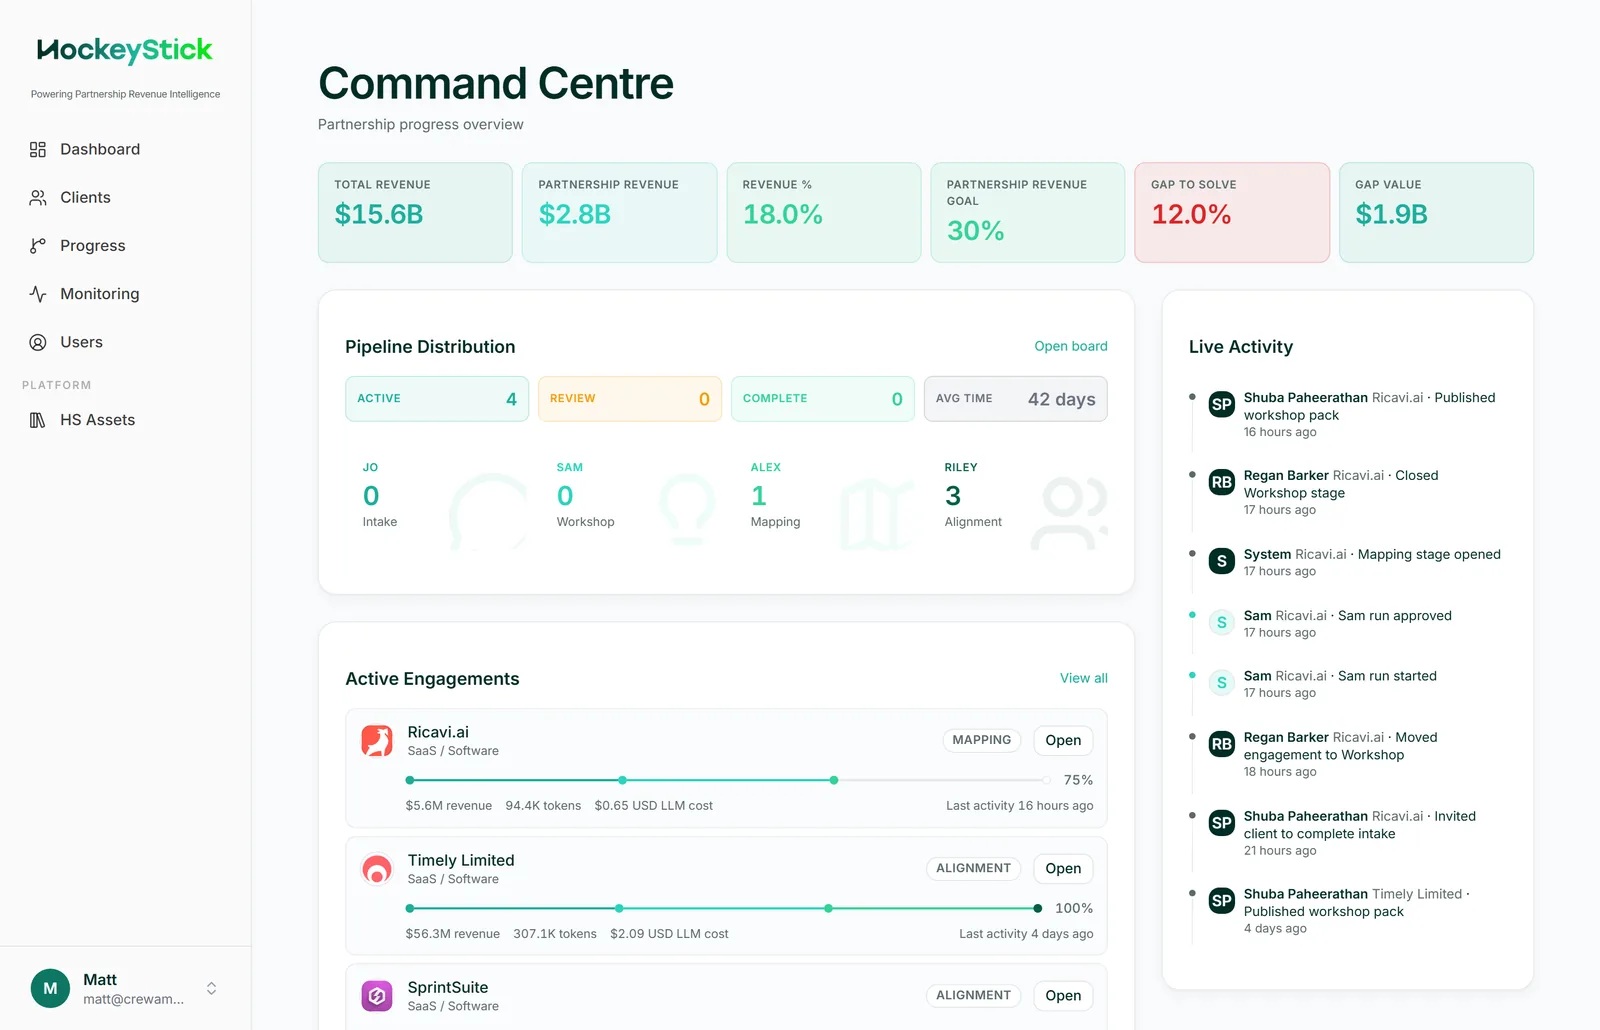Click Sam avatar on Sam run approved
Screen dimensions: 1600x1030
(1222, 622)
